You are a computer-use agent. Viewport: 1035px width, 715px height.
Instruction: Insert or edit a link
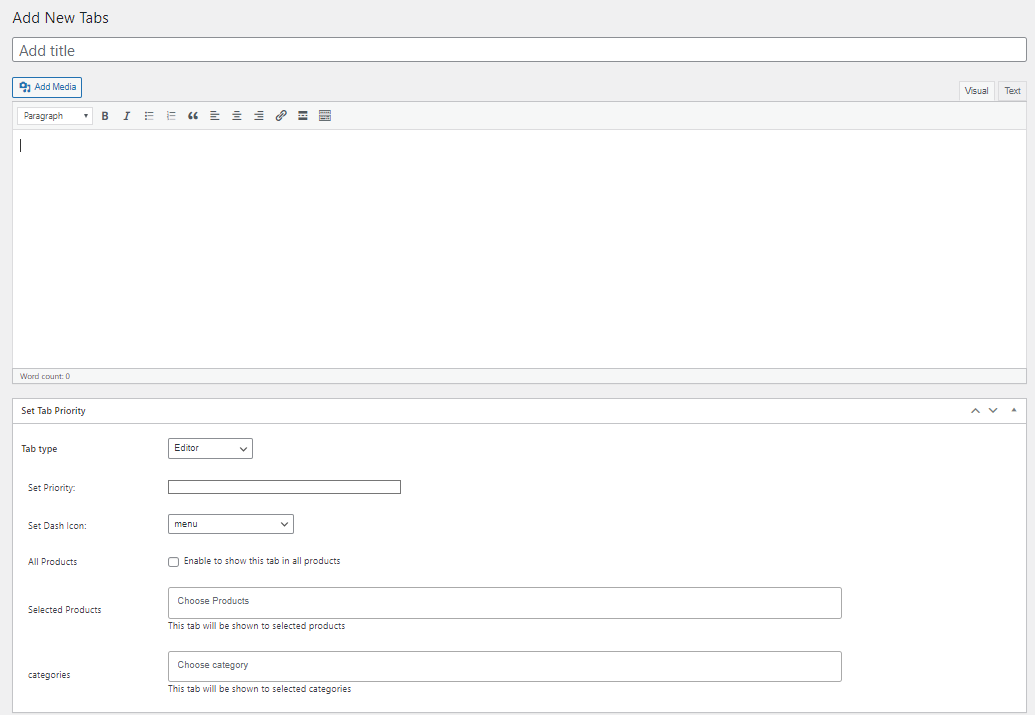click(281, 116)
